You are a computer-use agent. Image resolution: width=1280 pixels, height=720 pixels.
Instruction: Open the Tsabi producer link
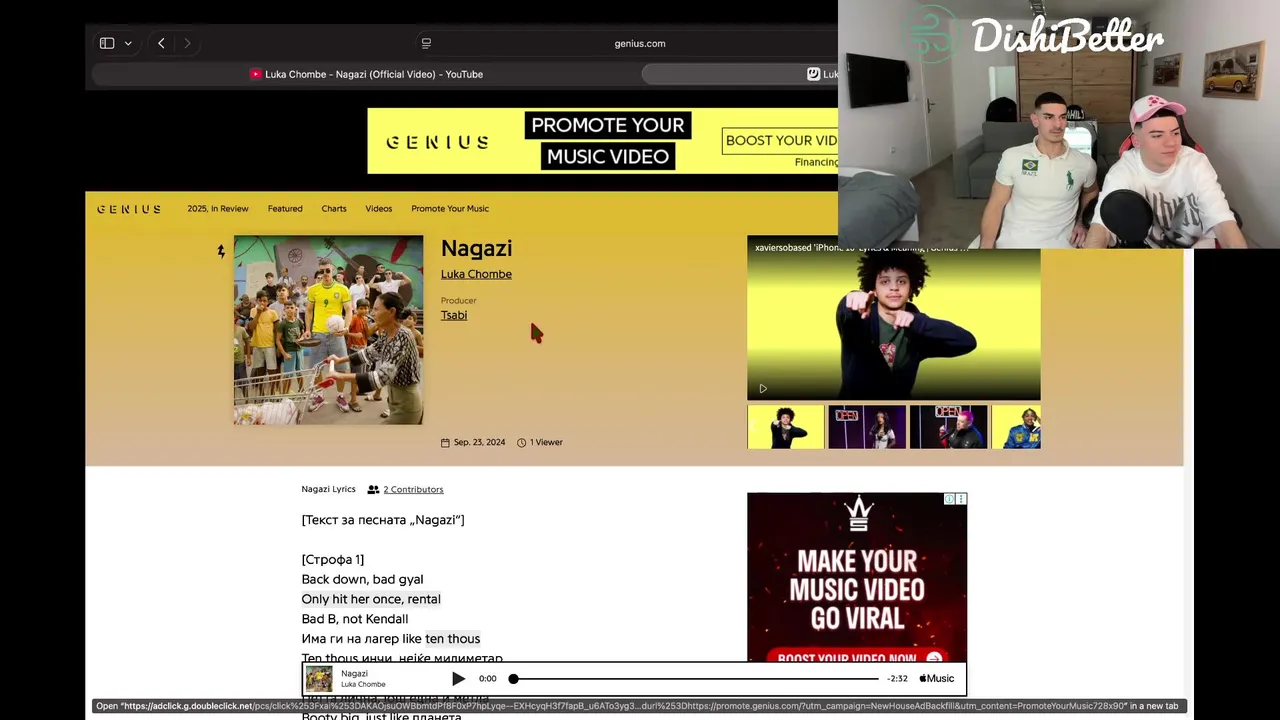point(454,315)
